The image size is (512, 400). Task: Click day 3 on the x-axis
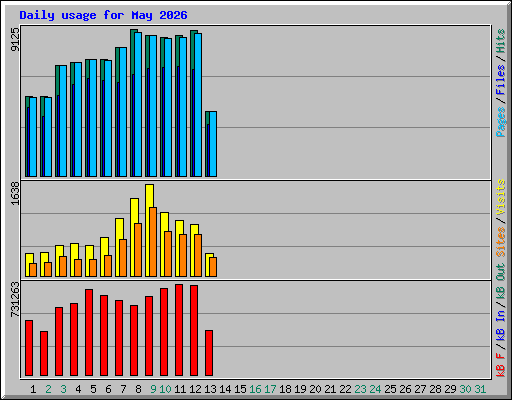[63, 389]
